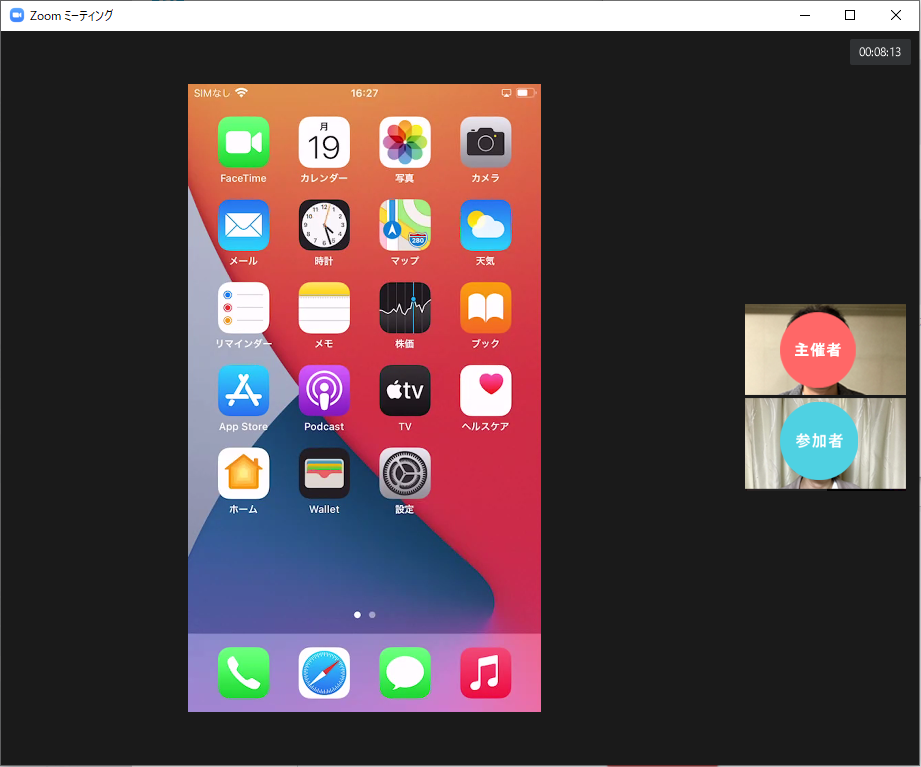Launch the App Store icon

[x=243, y=391]
